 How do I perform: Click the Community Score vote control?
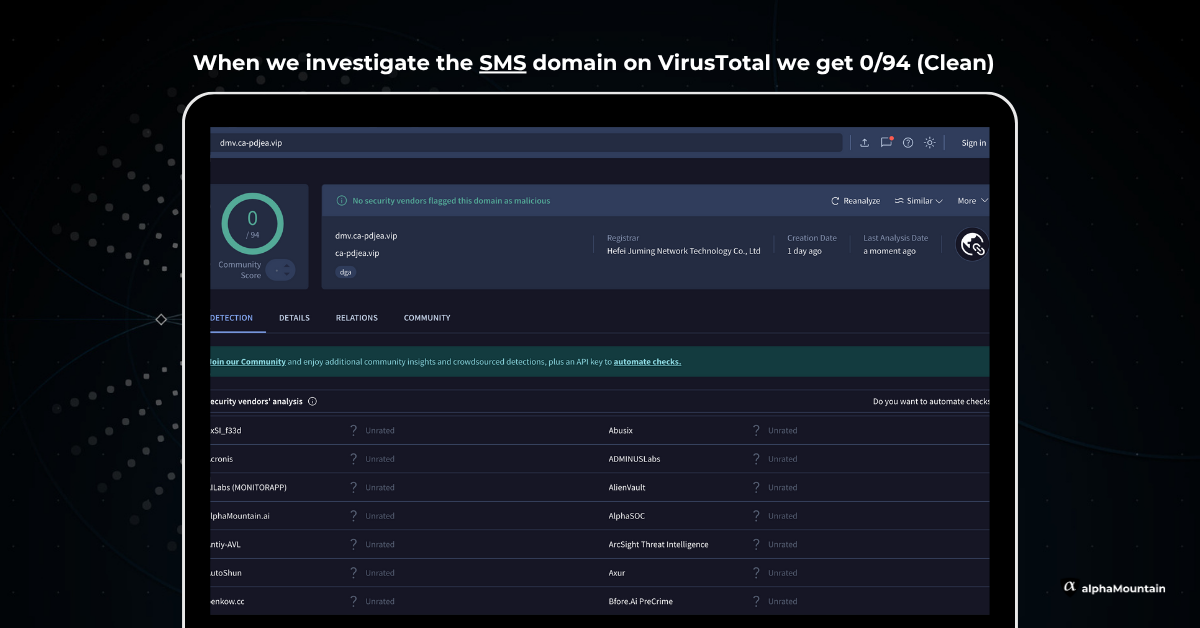pyautogui.click(x=280, y=270)
